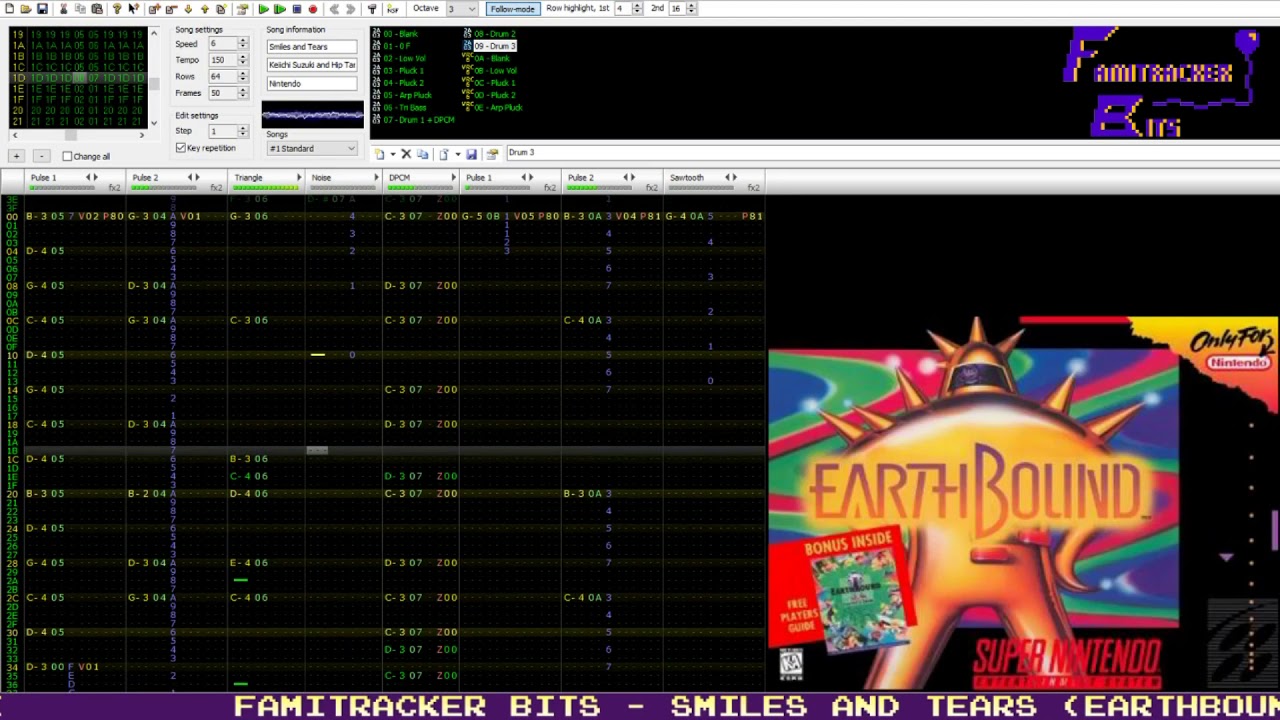Move frame up with arrow icon
This screenshot has height=720, width=1280.
(204, 9)
